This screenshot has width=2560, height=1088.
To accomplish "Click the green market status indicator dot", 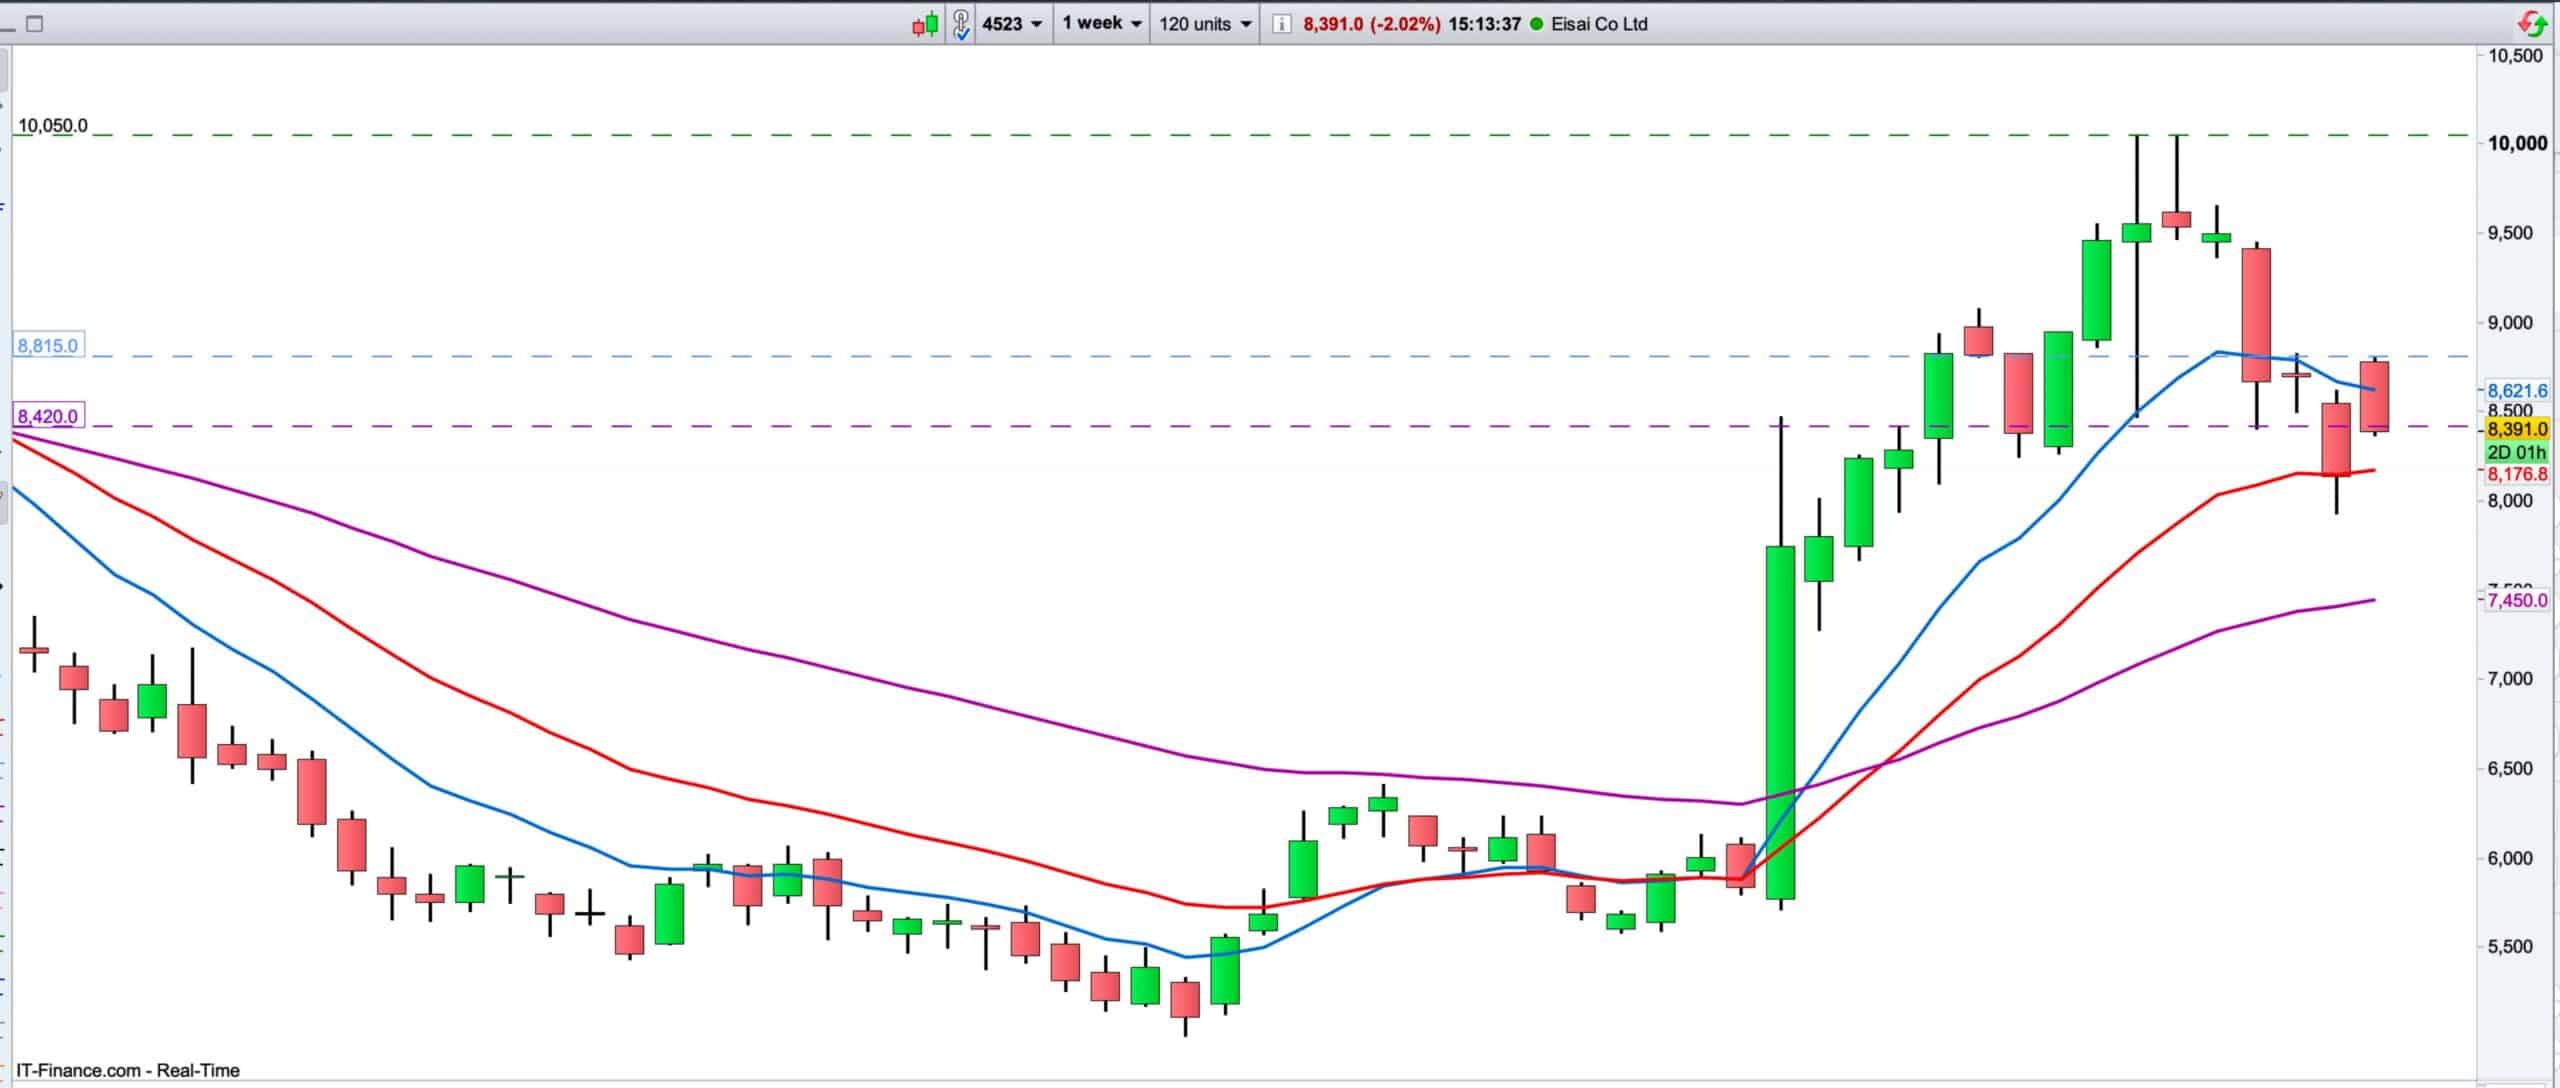I will tap(1537, 24).
